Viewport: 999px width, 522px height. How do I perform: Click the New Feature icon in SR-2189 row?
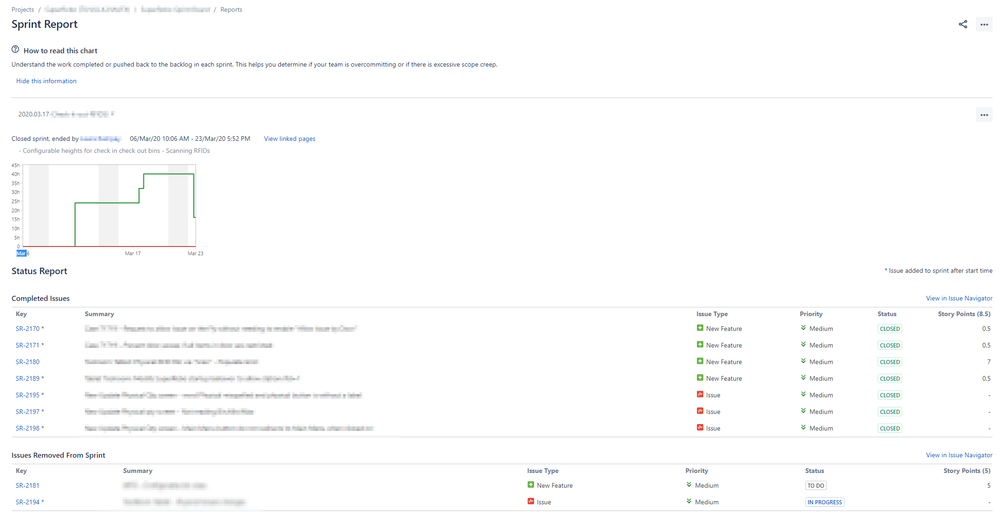[700, 378]
